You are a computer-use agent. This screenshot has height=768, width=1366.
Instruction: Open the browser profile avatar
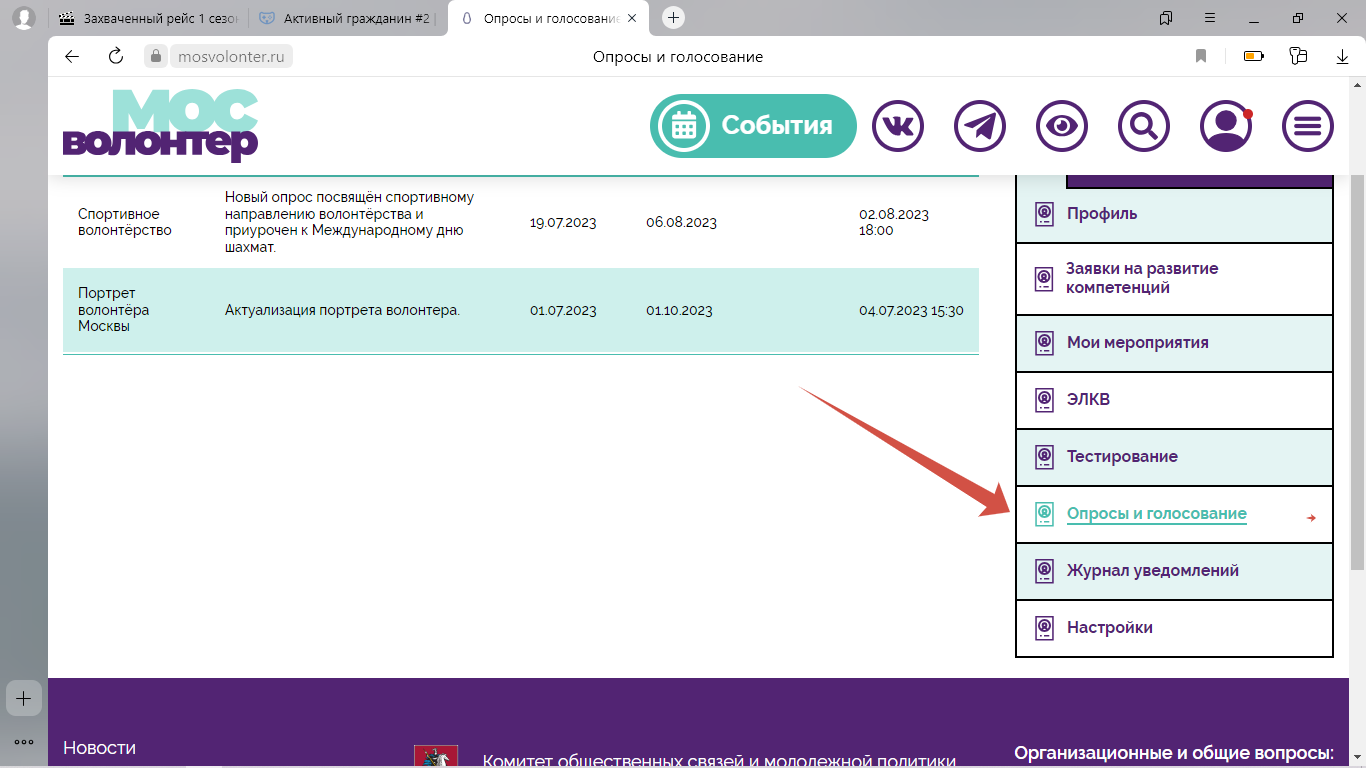pos(23,18)
